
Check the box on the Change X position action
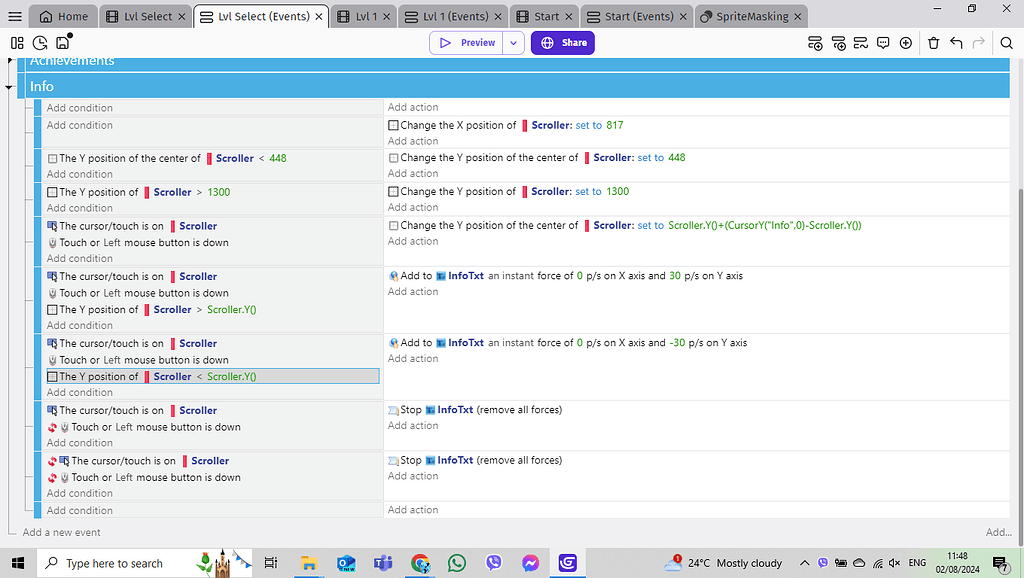tap(393, 124)
